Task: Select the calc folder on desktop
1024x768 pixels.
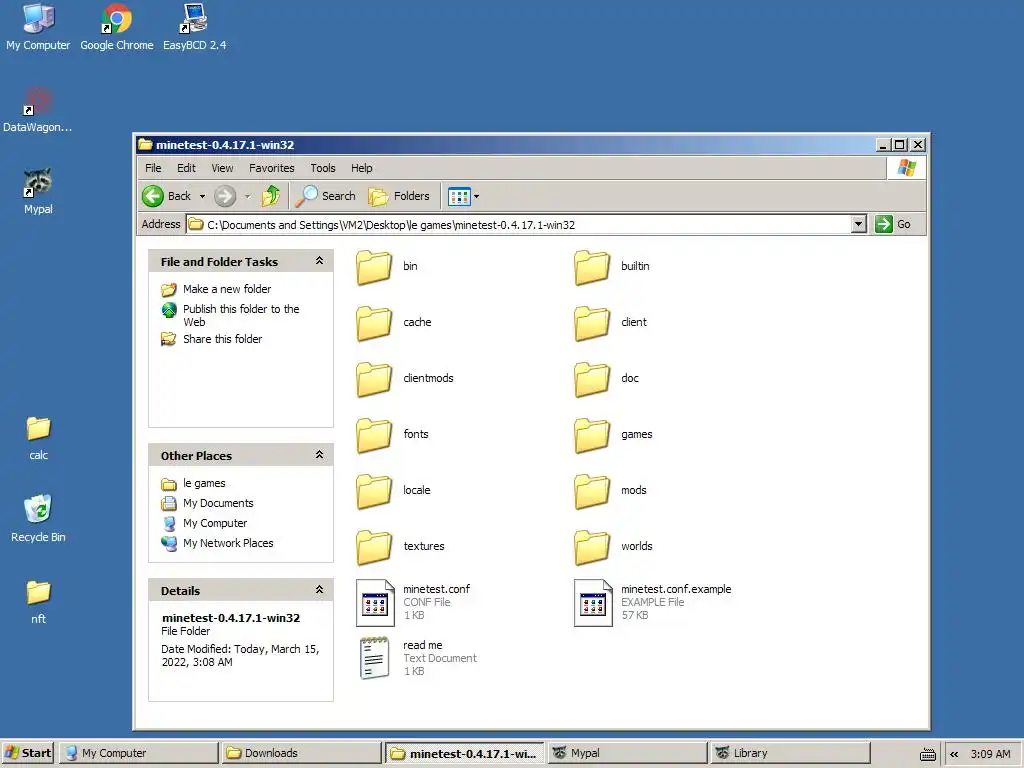Action: 38,438
